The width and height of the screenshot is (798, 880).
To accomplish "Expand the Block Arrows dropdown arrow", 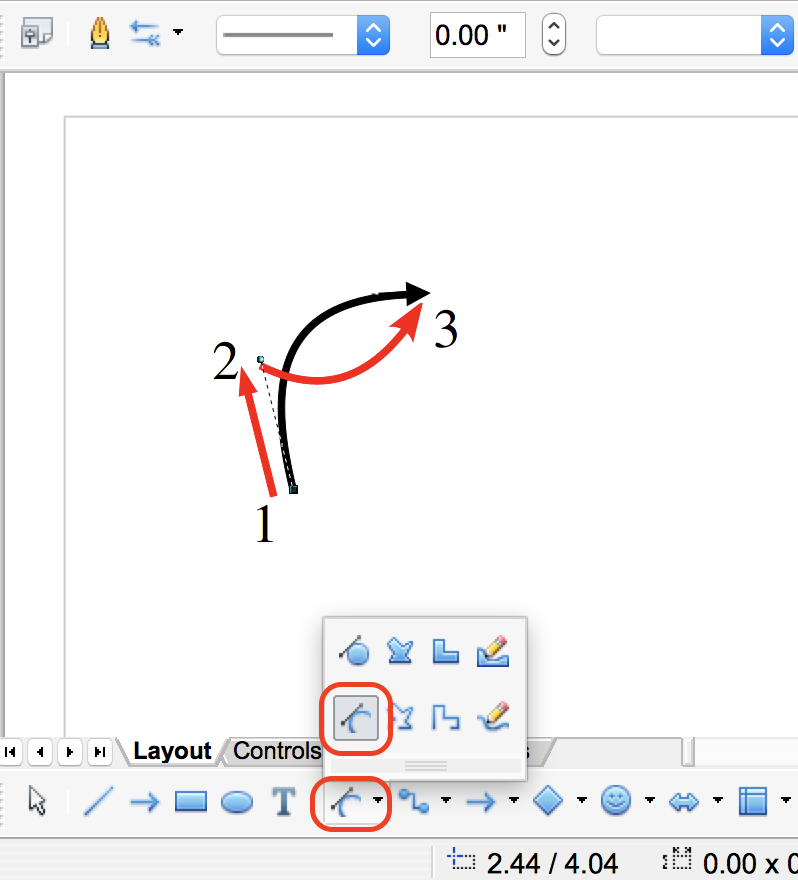I will click(718, 800).
